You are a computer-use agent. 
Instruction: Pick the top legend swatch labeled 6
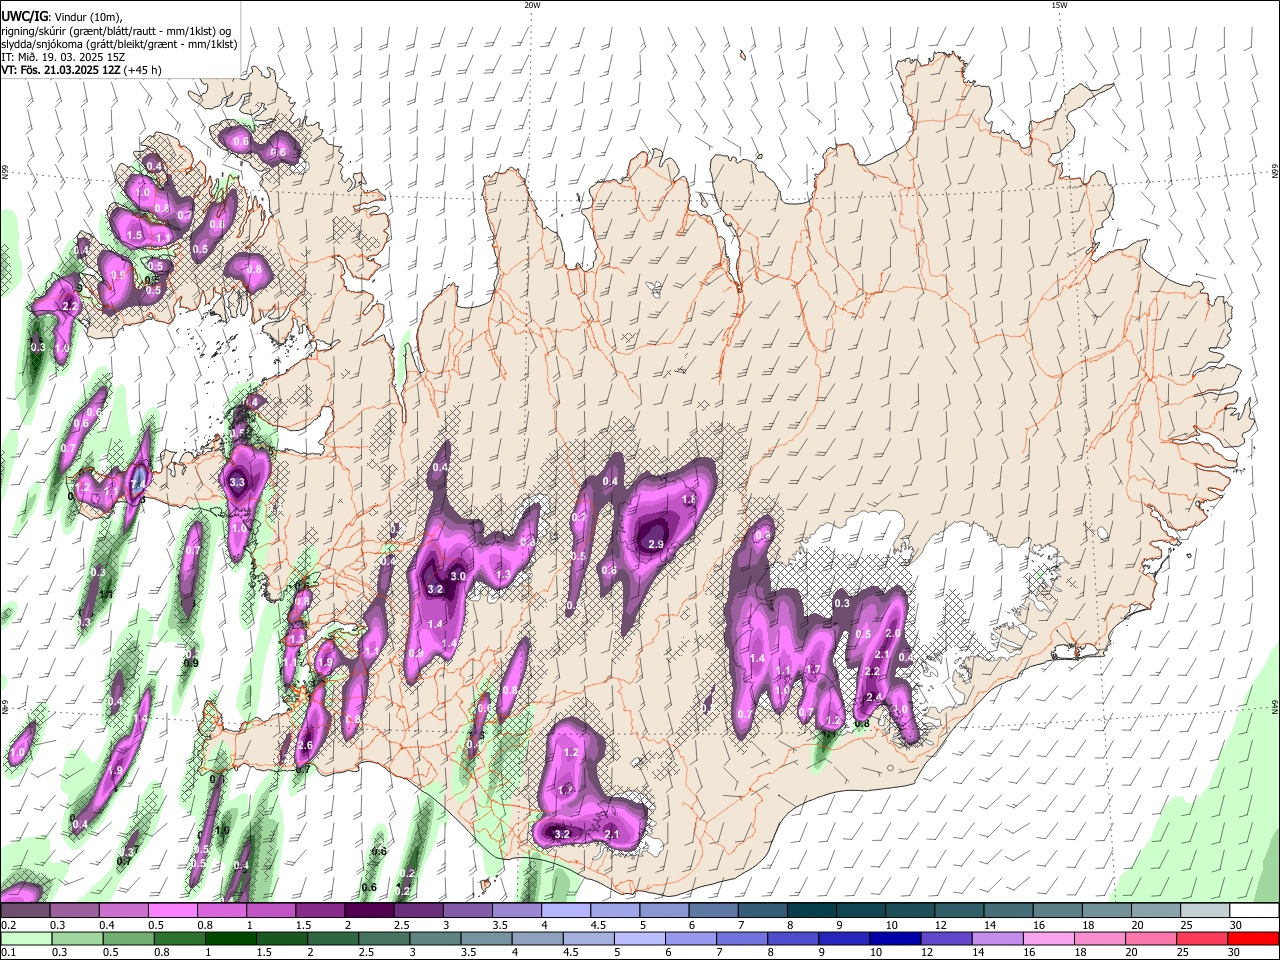click(x=713, y=911)
